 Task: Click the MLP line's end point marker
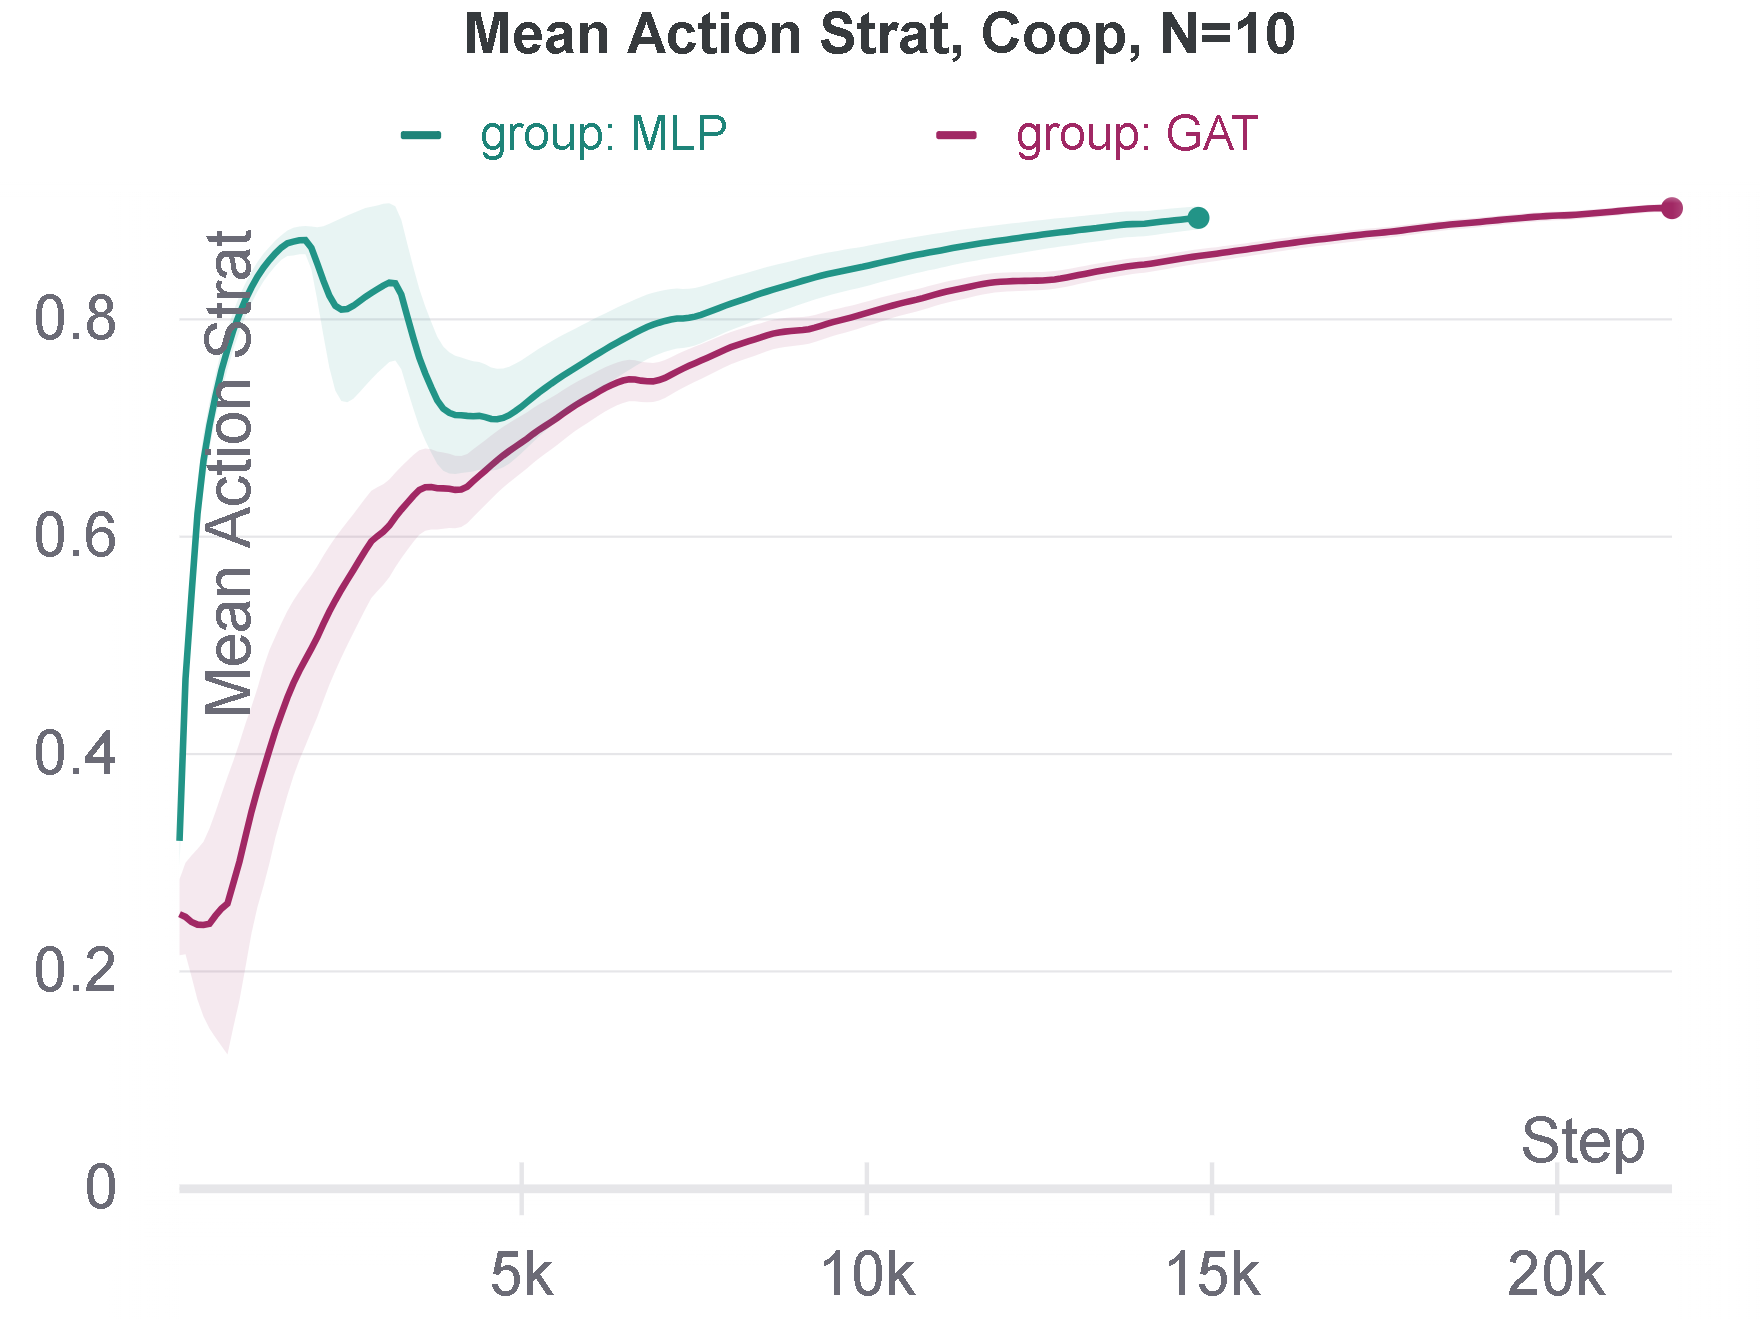[x=1198, y=218]
